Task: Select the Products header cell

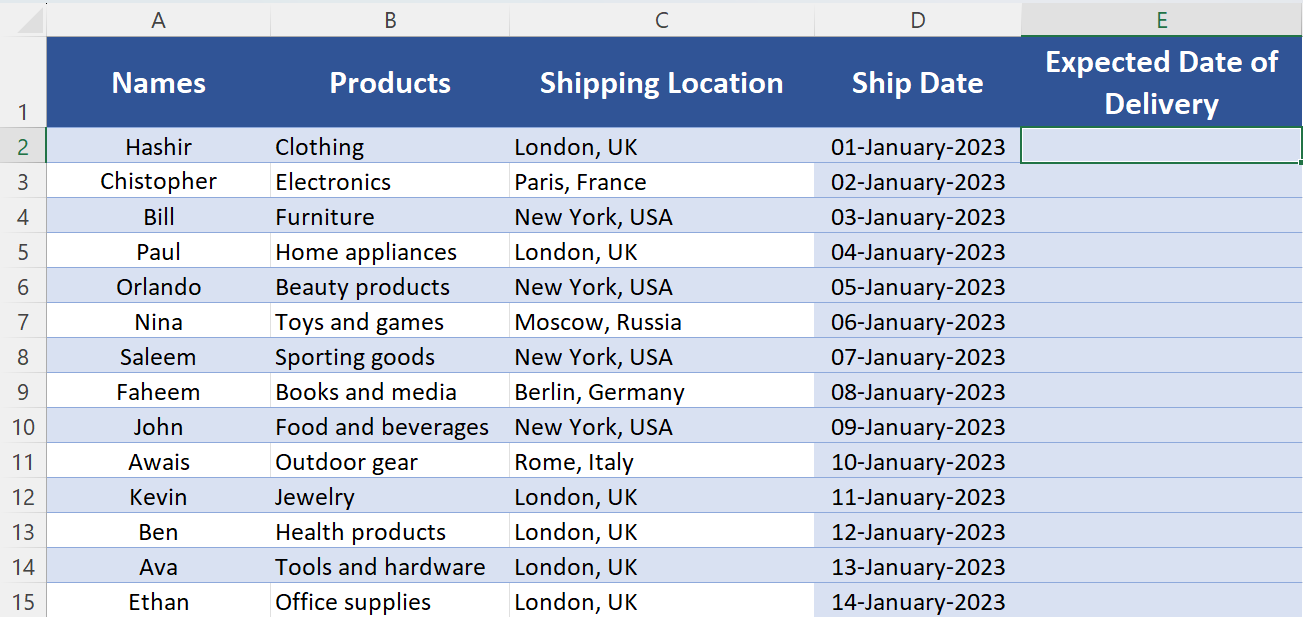Action: point(390,83)
